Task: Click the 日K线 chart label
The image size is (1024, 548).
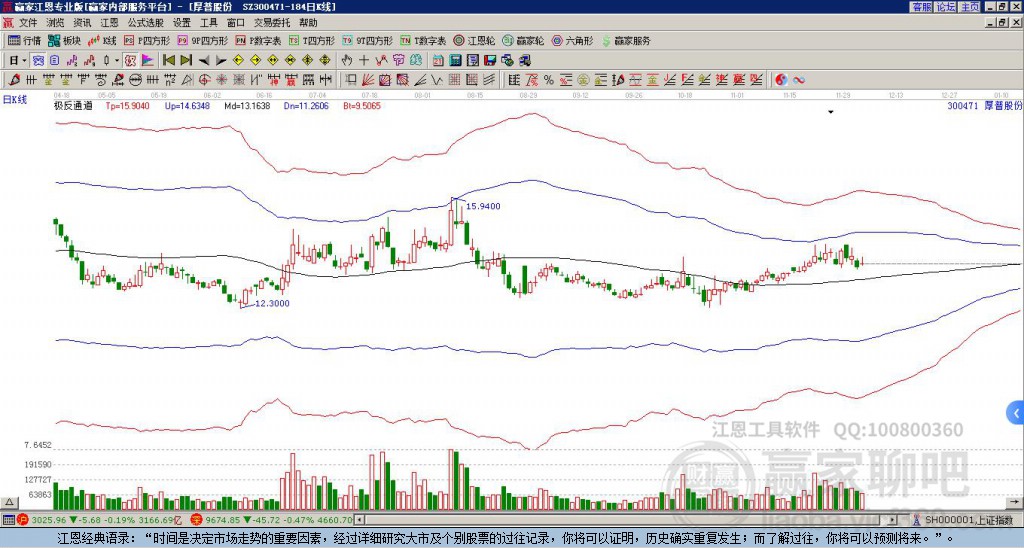Action: coord(14,99)
